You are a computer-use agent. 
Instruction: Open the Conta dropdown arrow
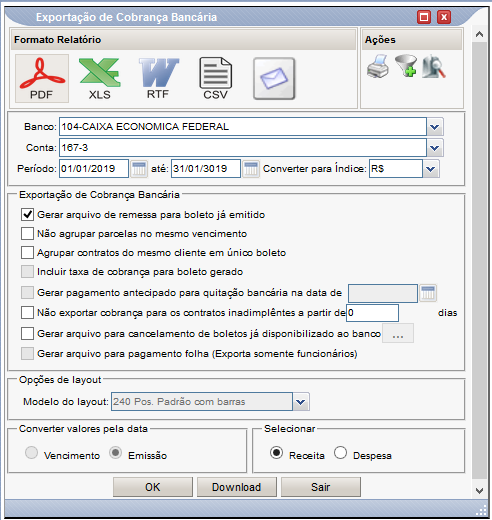[435, 148]
